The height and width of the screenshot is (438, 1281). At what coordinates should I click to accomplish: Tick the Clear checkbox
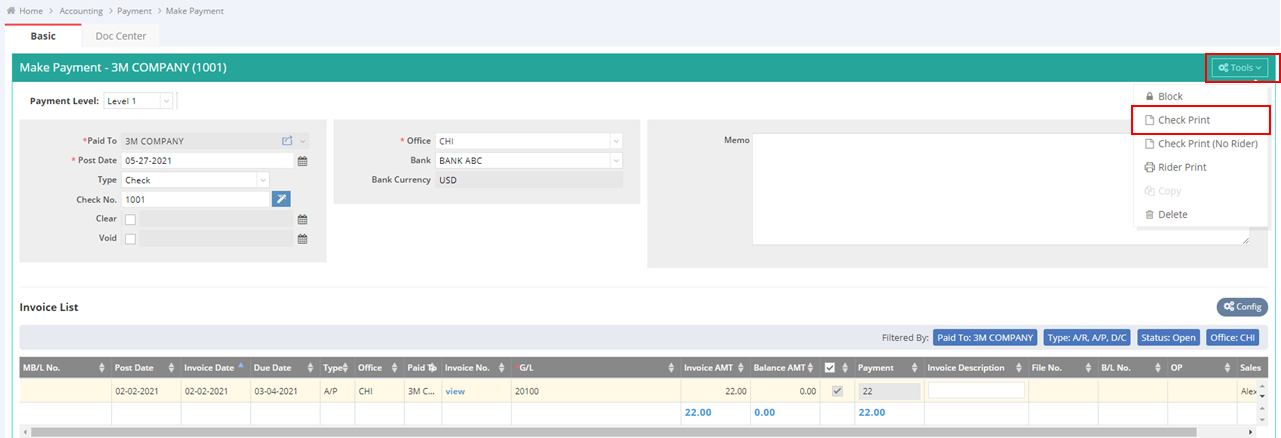click(131, 219)
